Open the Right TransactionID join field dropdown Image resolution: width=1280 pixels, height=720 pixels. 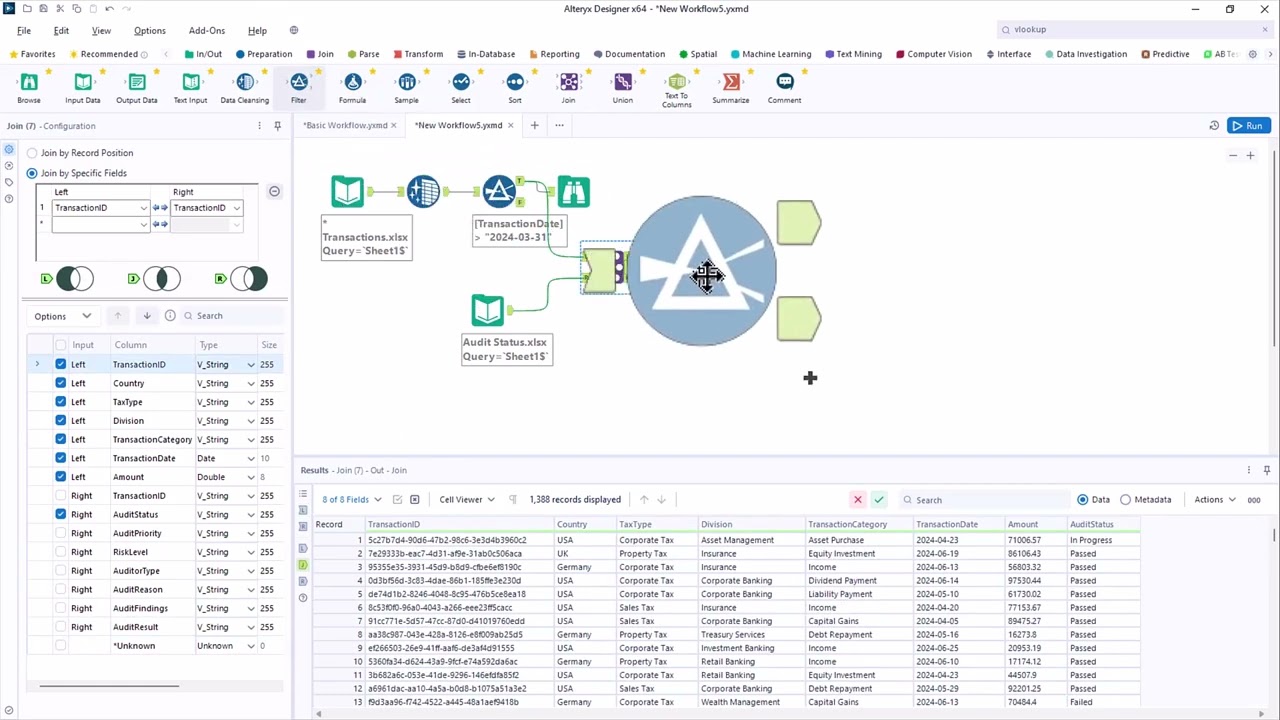pyautogui.click(x=236, y=208)
